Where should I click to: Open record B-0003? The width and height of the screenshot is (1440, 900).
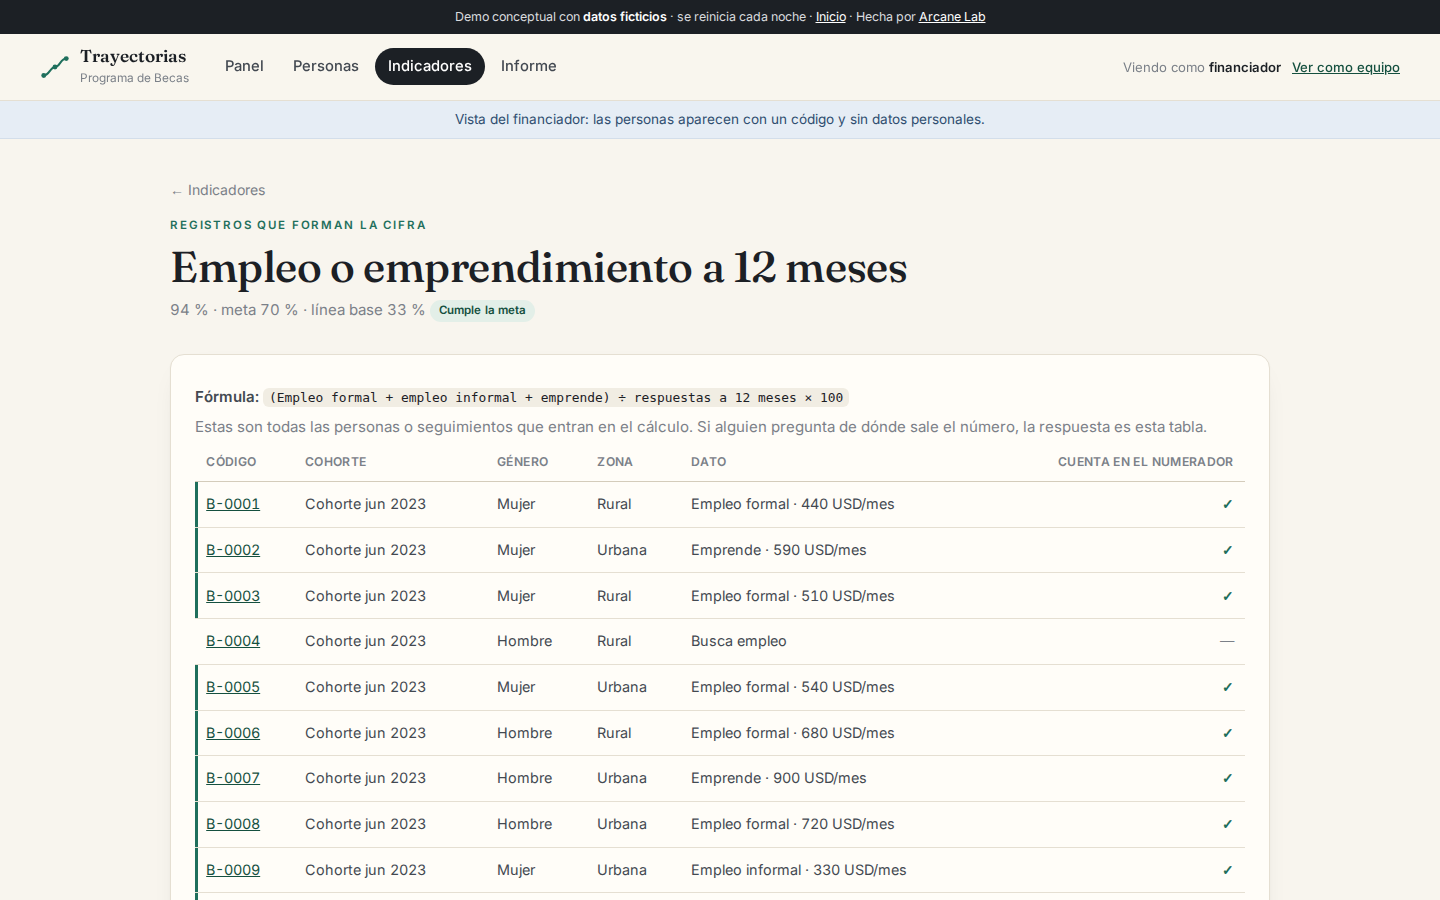[233, 596]
